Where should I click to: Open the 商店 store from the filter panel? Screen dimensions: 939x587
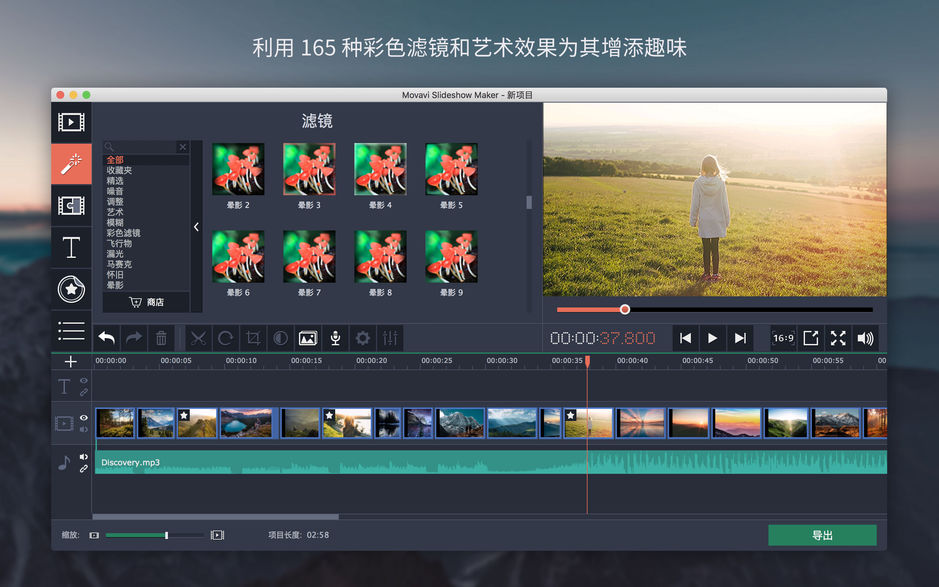point(145,302)
